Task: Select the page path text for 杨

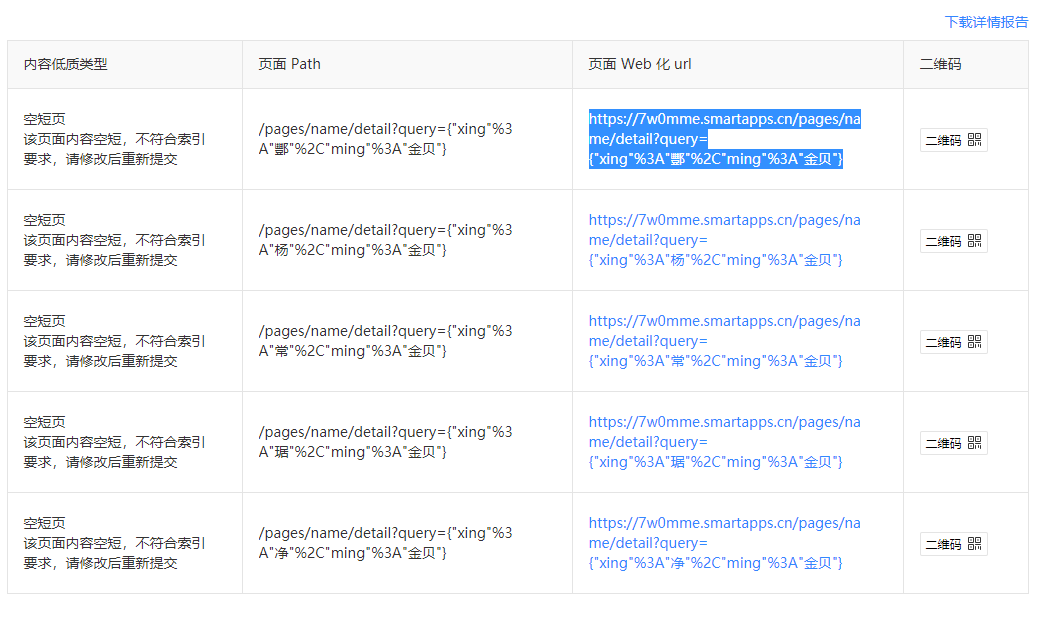Action: 386,240
